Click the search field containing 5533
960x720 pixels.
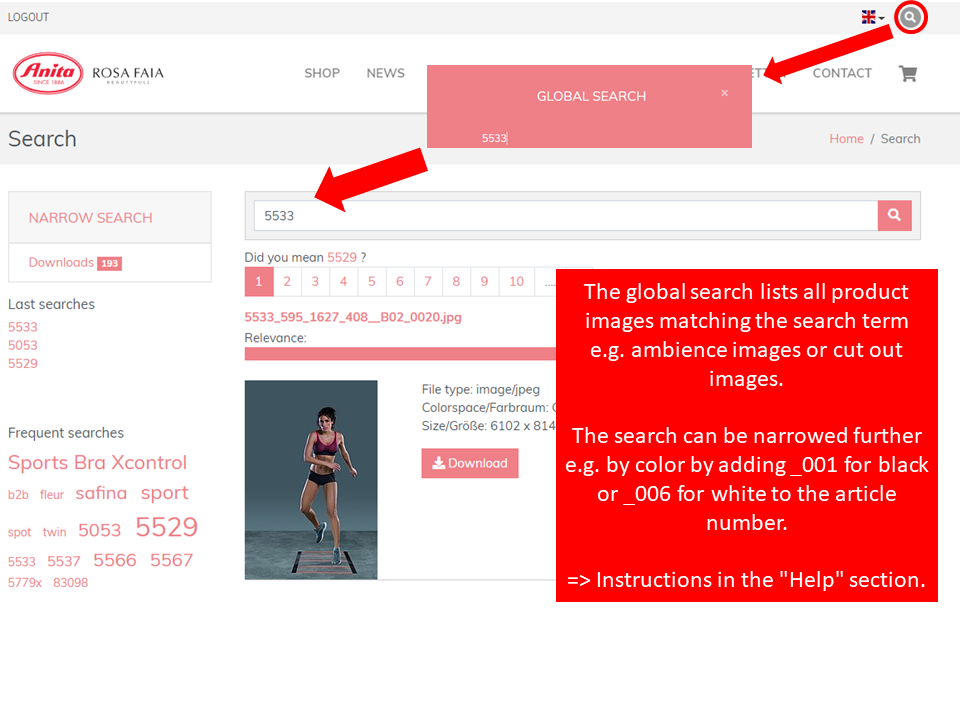coord(565,216)
